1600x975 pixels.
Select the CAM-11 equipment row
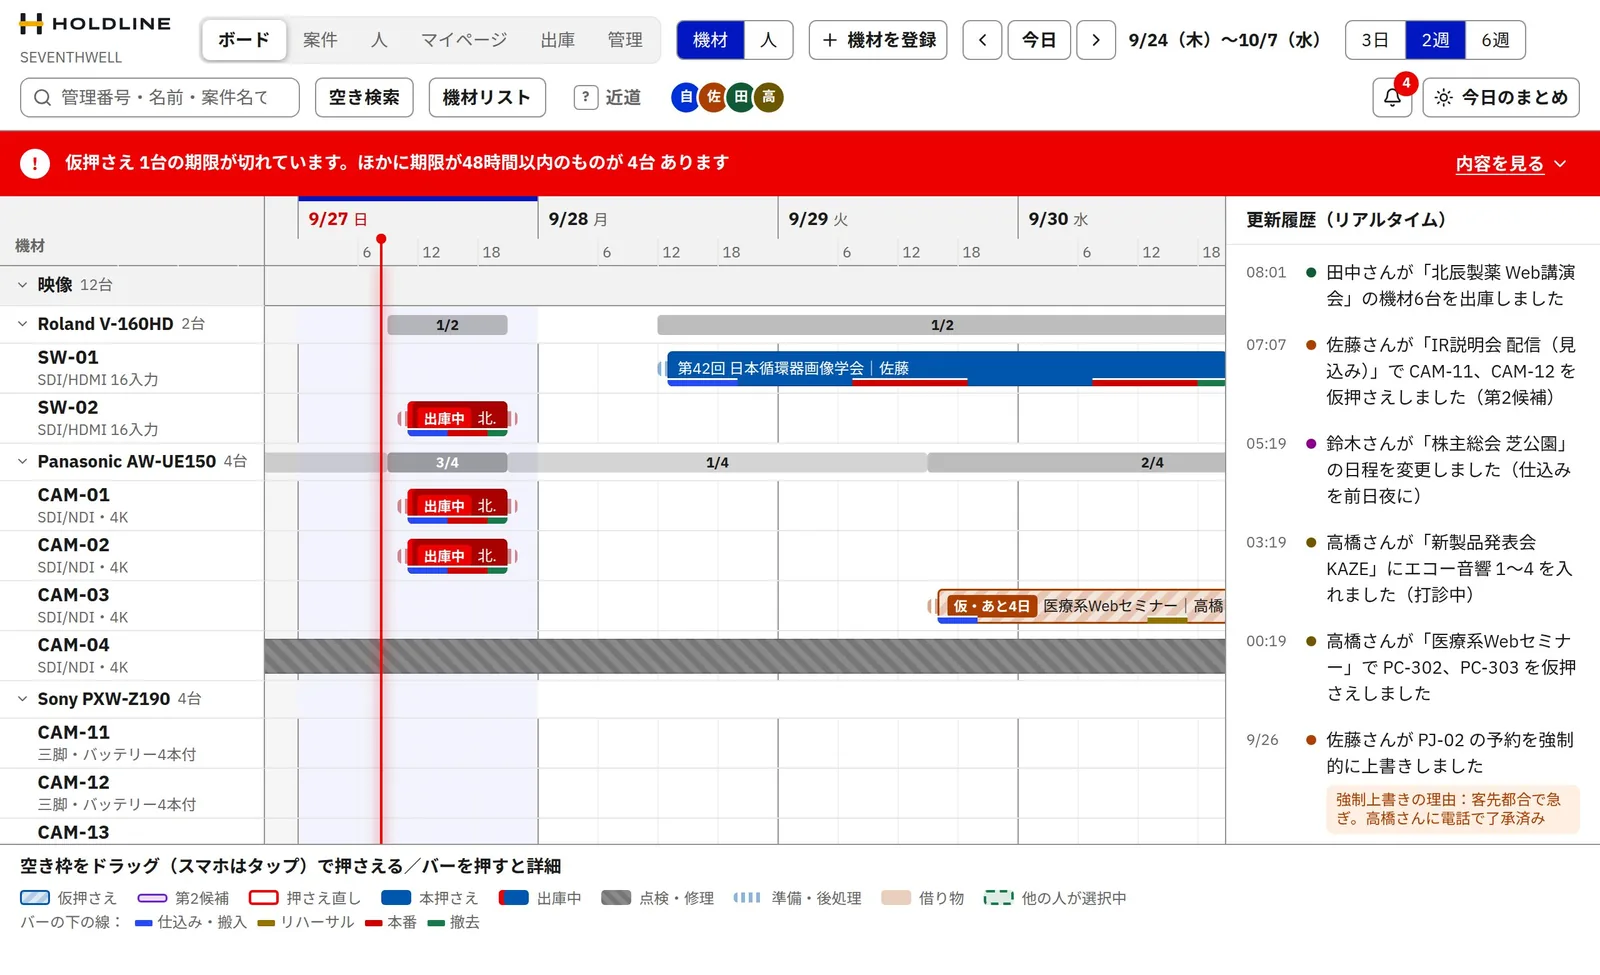click(132, 743)
